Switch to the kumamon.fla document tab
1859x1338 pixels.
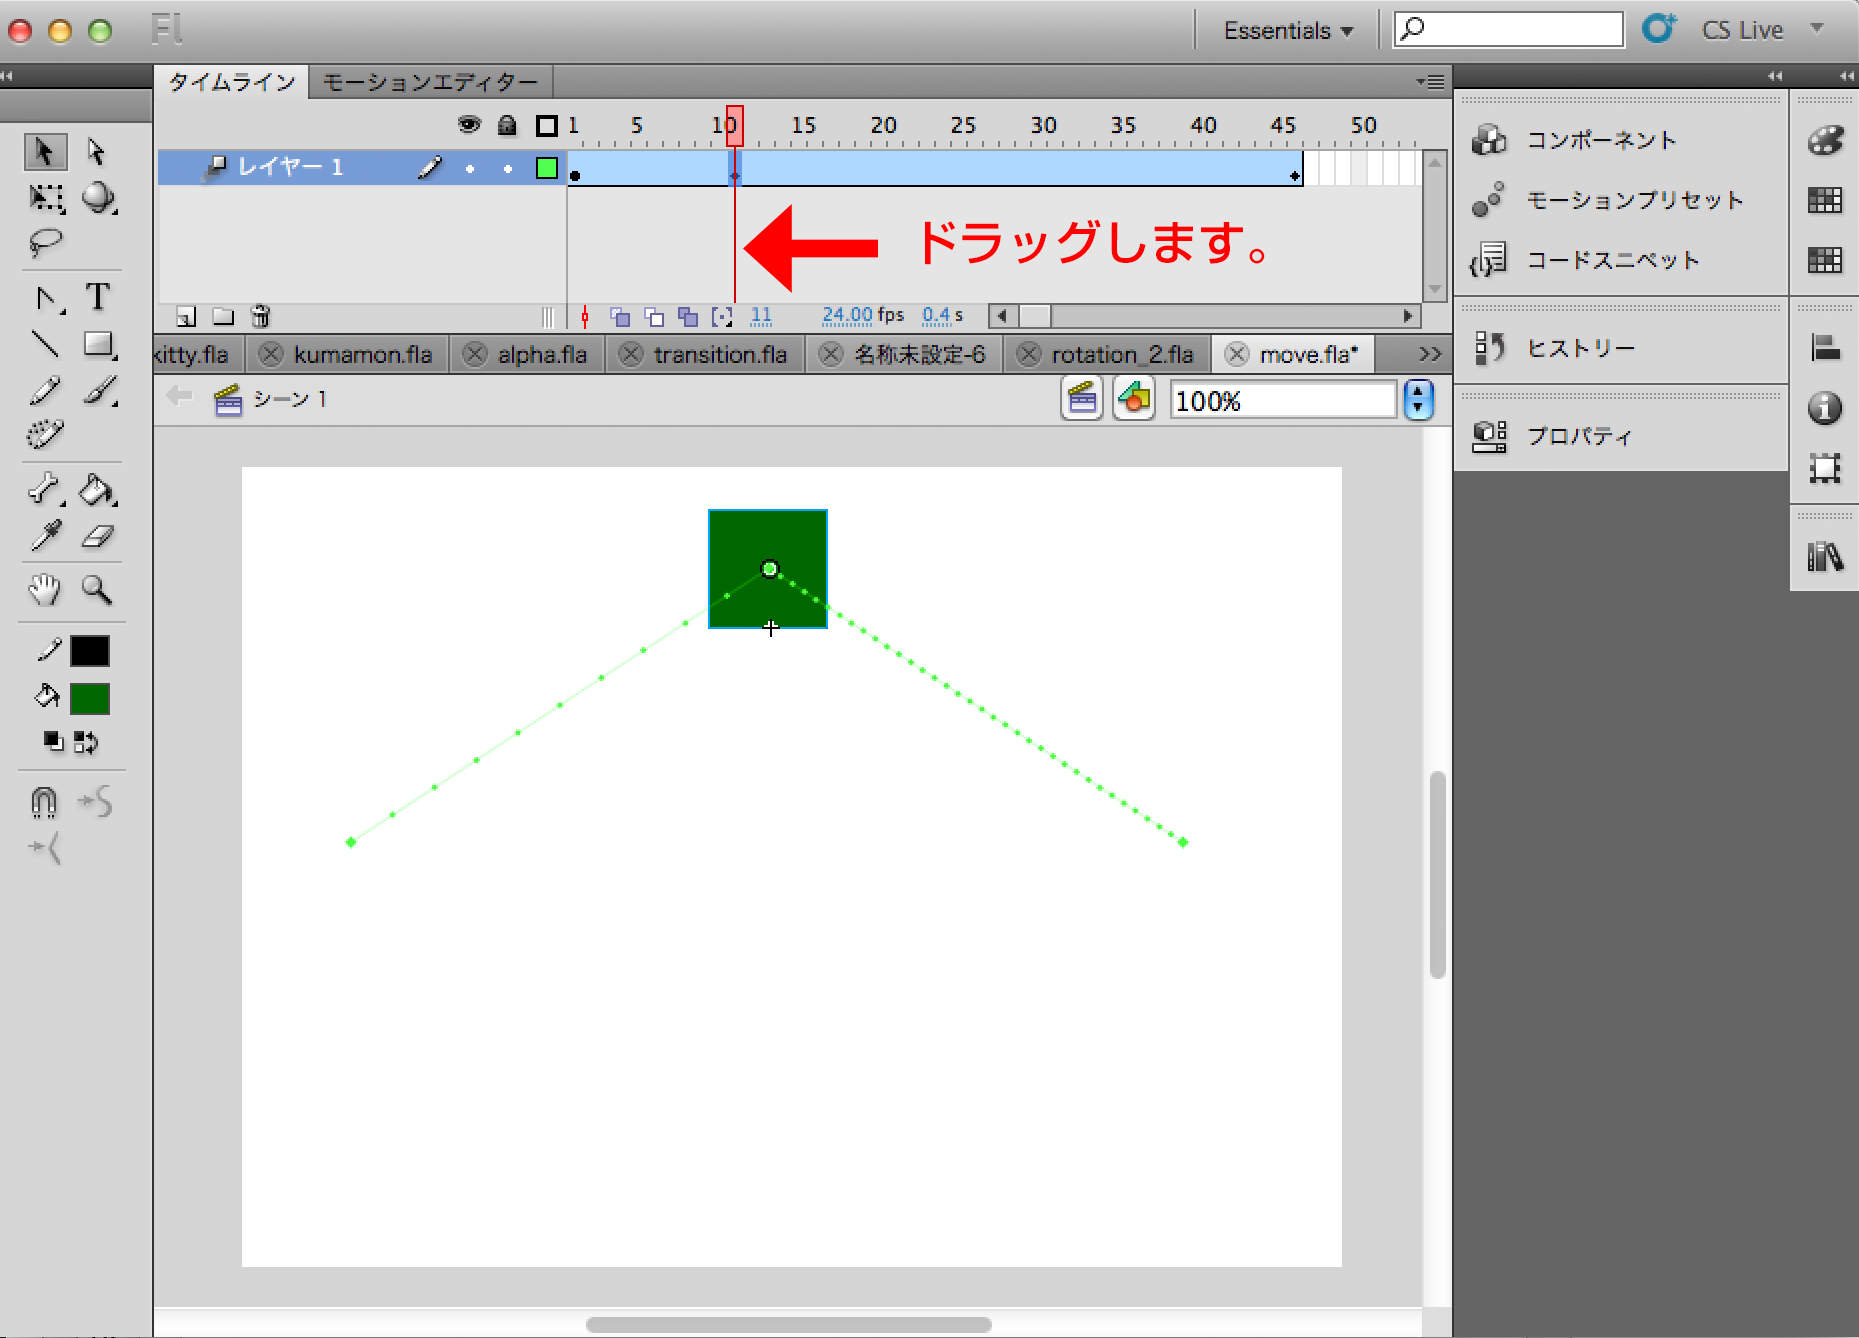click(x=362, y=355)
